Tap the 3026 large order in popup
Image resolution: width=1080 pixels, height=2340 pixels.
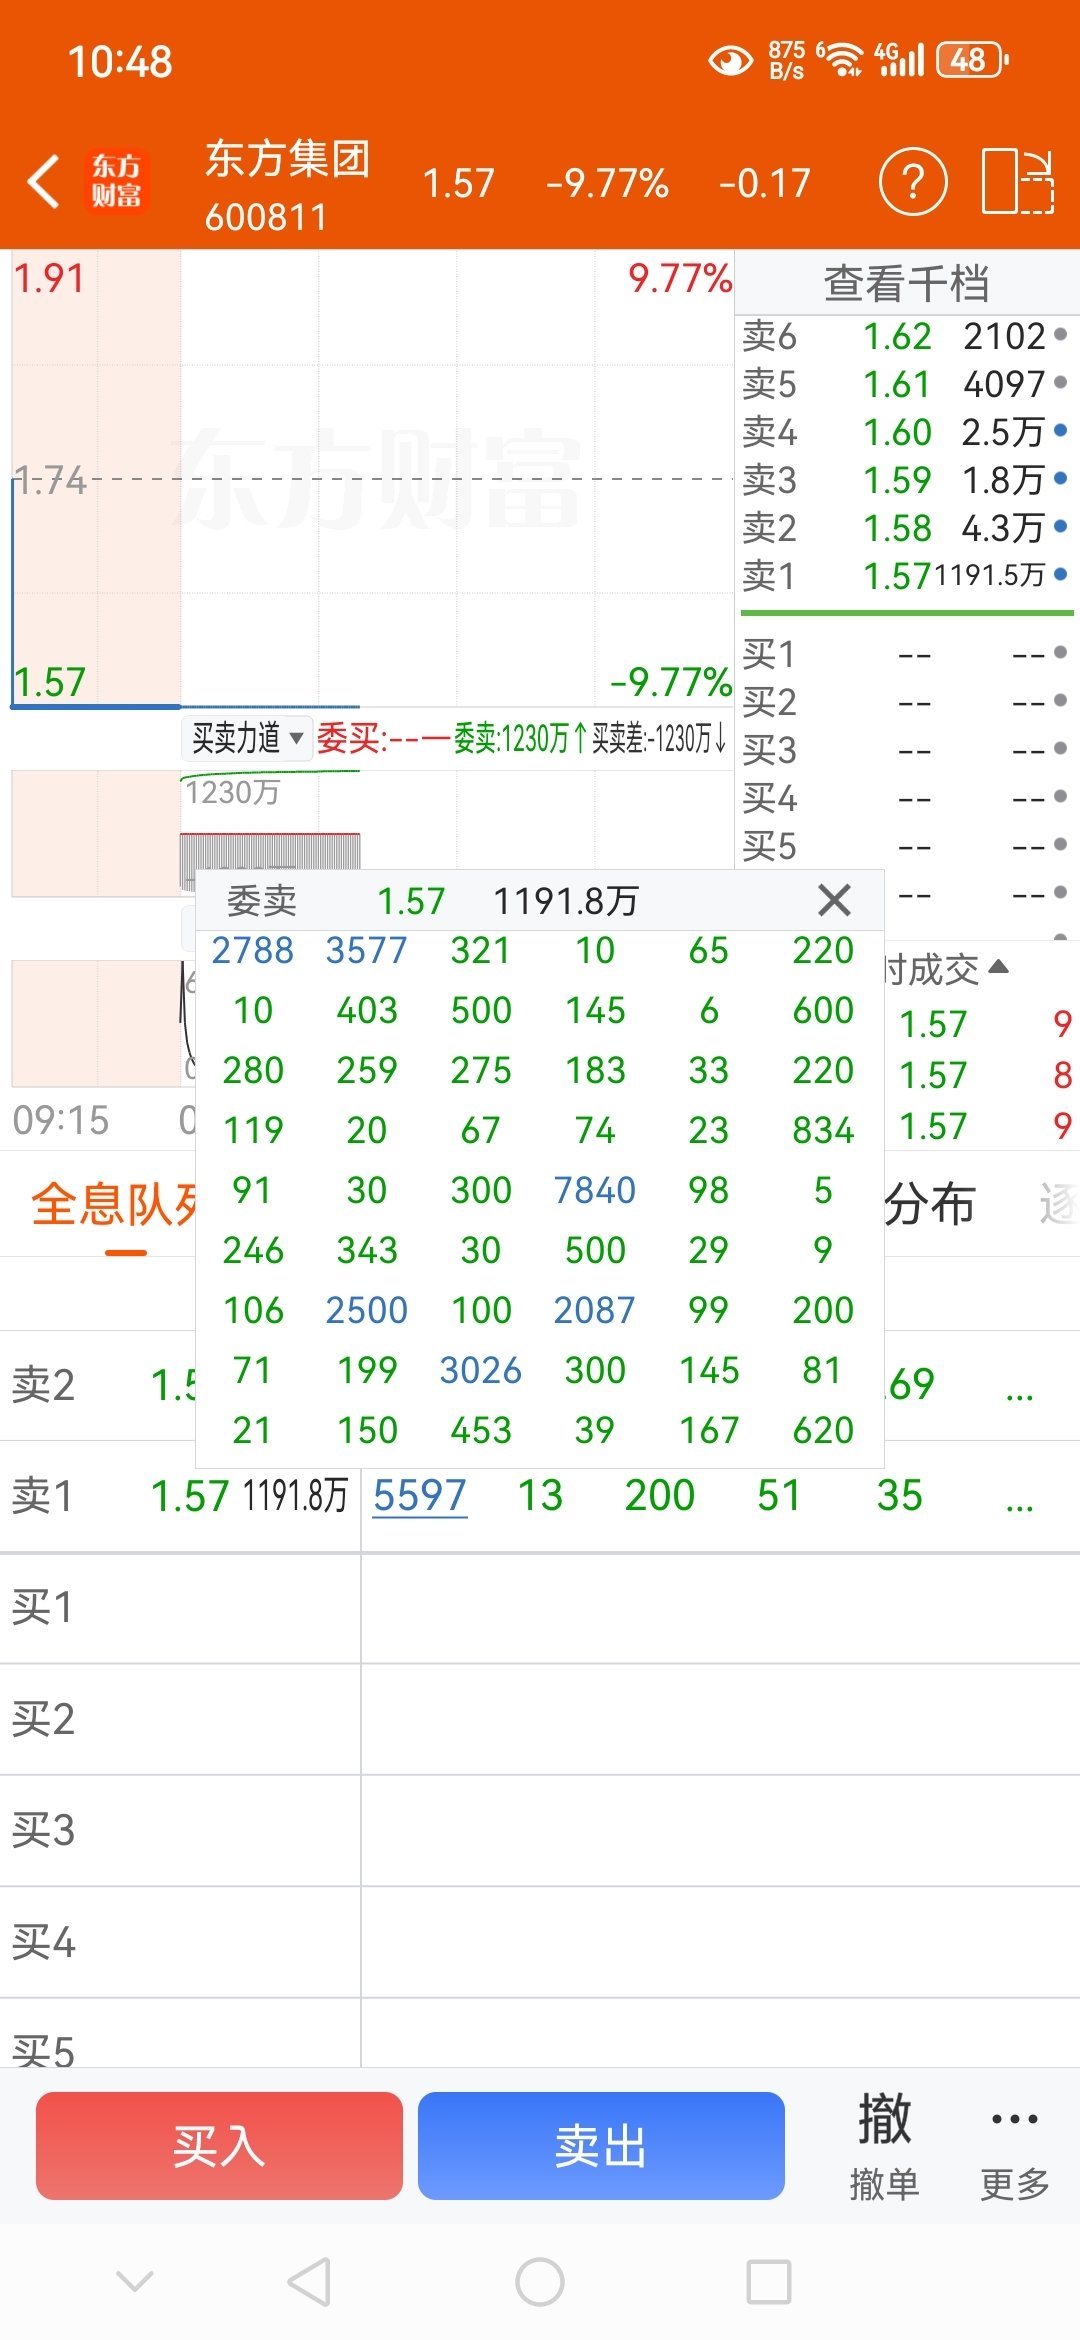[481, 1370]
